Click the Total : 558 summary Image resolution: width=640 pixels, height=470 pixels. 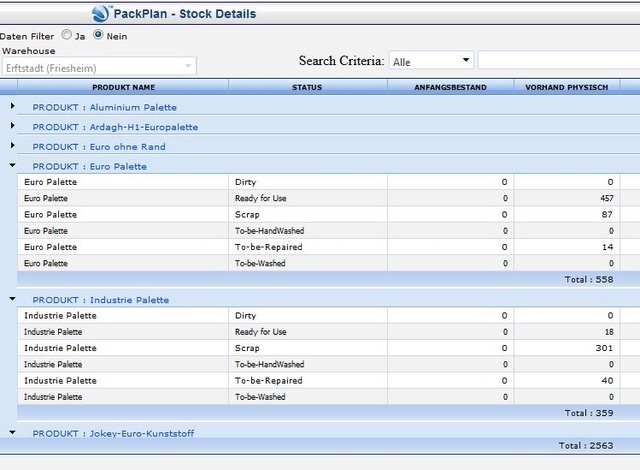pyautogui.click(x=589, y=279)
